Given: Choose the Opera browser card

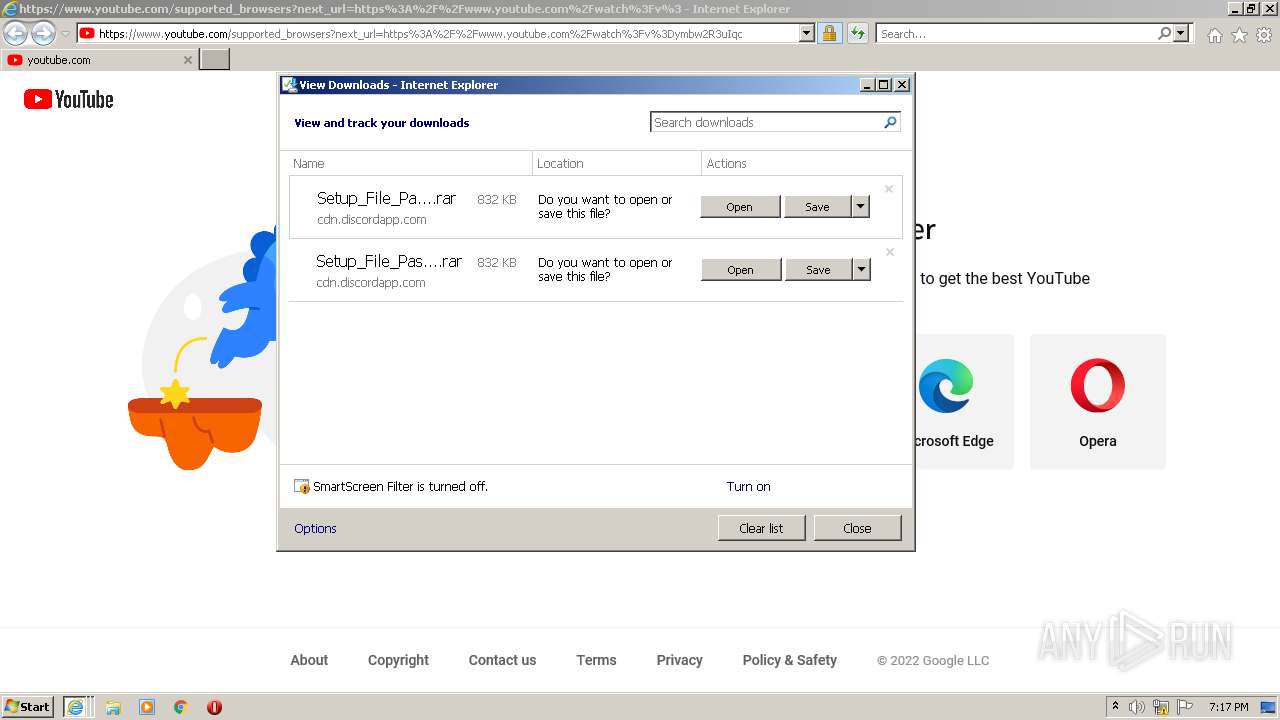Looking at the screenshot, I should pyautogui.click(x=1098, y=402).
